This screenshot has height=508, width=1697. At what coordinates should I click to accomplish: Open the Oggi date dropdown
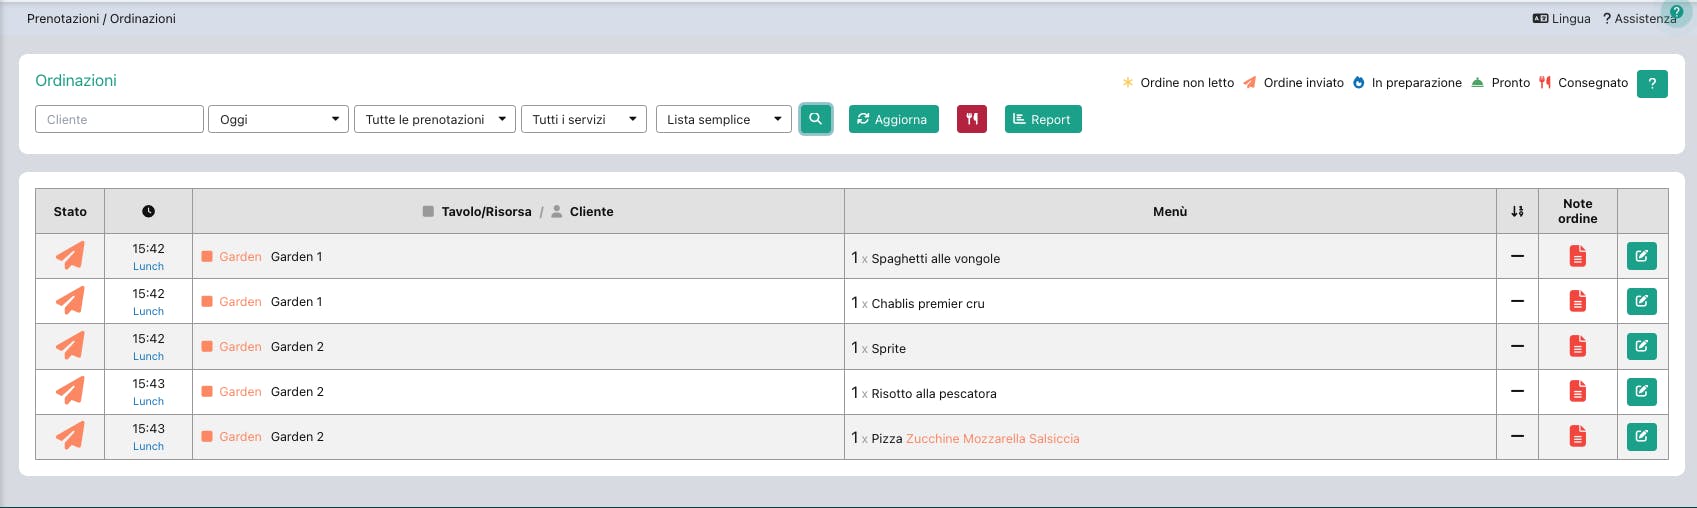[278, 119]
